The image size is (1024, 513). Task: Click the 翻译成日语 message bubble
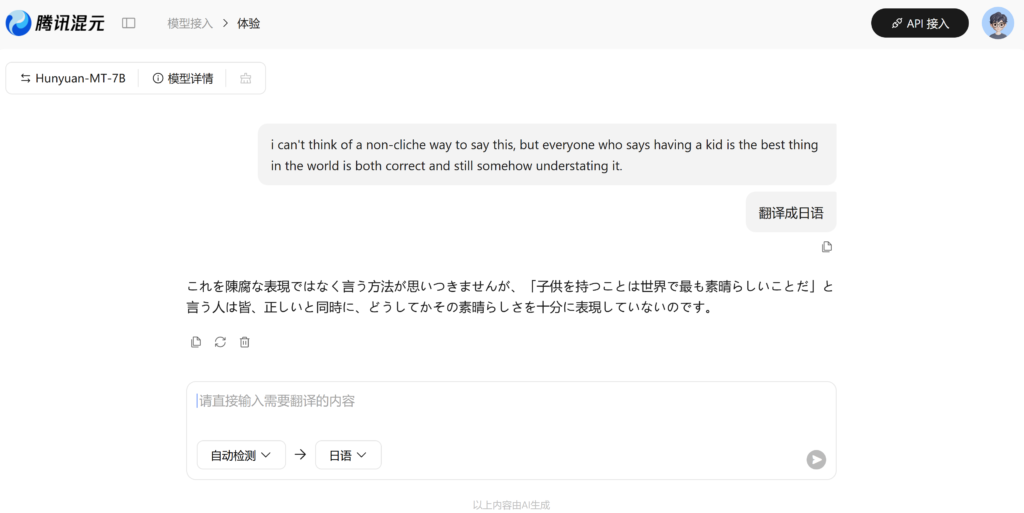point(791,212)
